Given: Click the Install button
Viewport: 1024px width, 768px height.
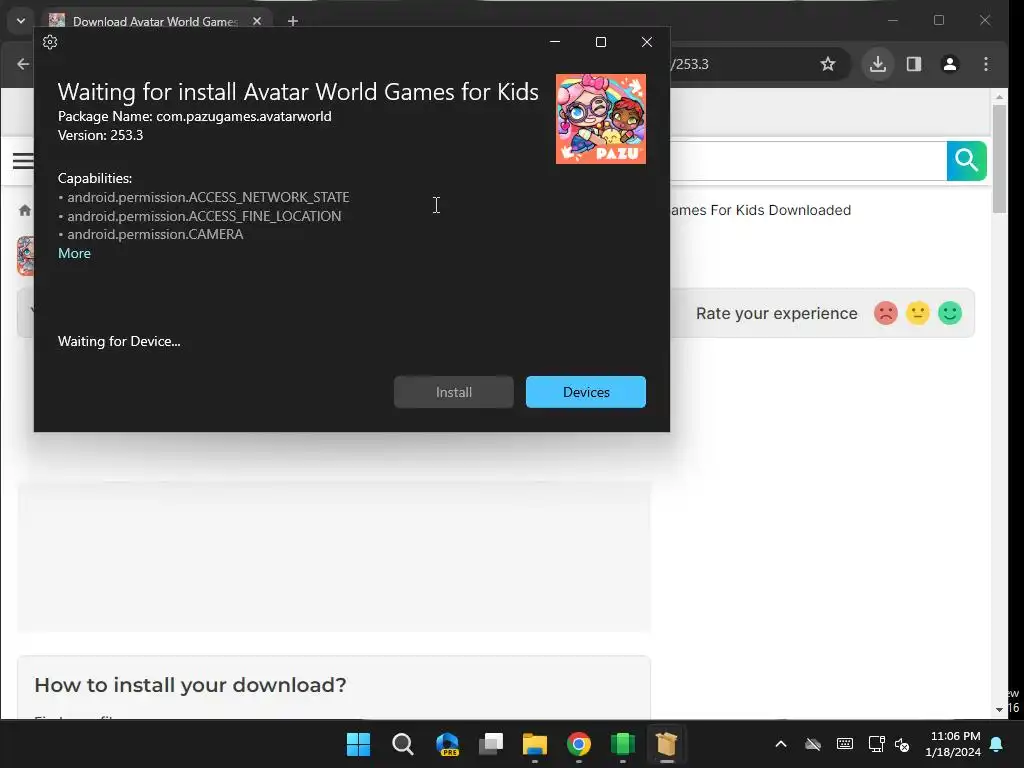Looking at the screenshot, I should [454, 392].
